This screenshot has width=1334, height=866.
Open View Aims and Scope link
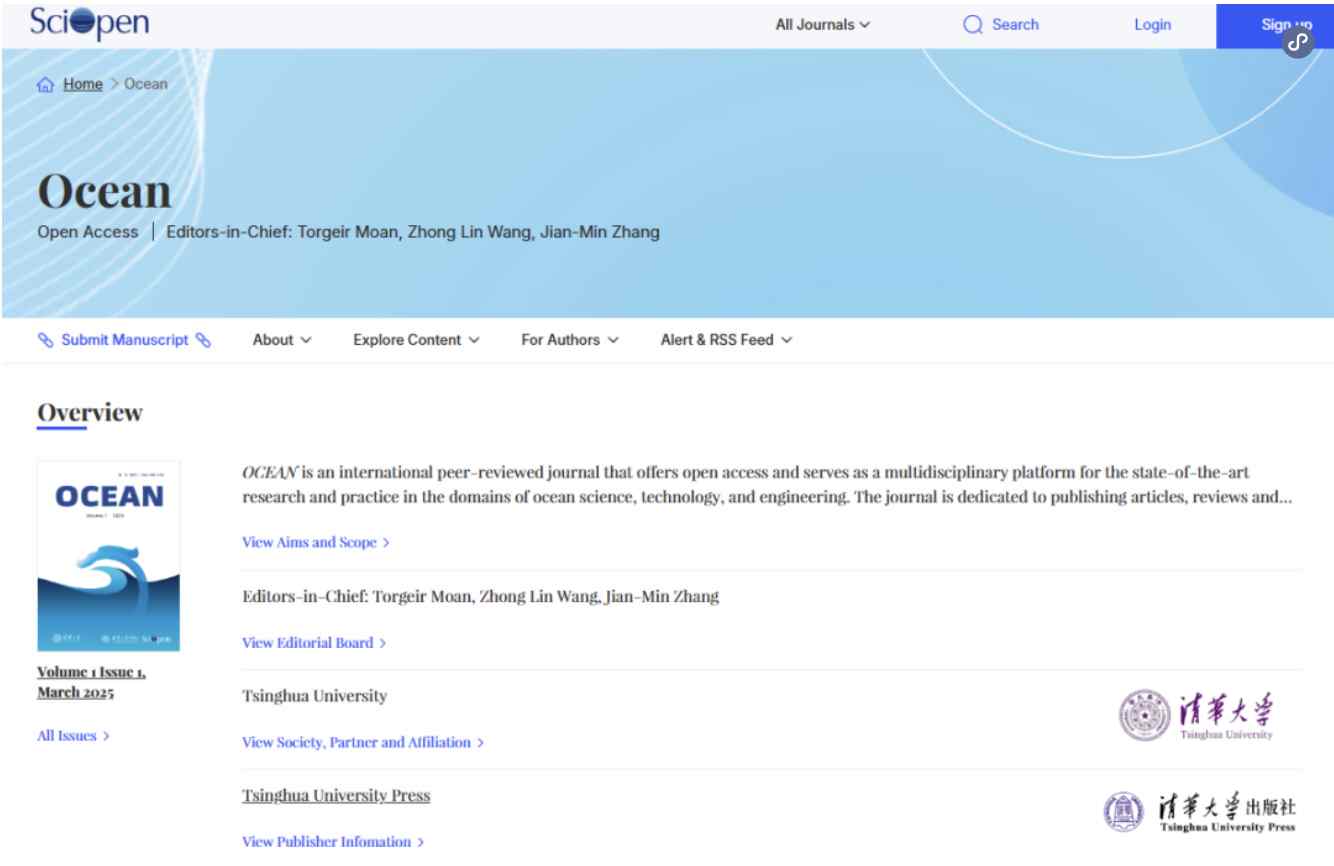click(x=316, y=542)
